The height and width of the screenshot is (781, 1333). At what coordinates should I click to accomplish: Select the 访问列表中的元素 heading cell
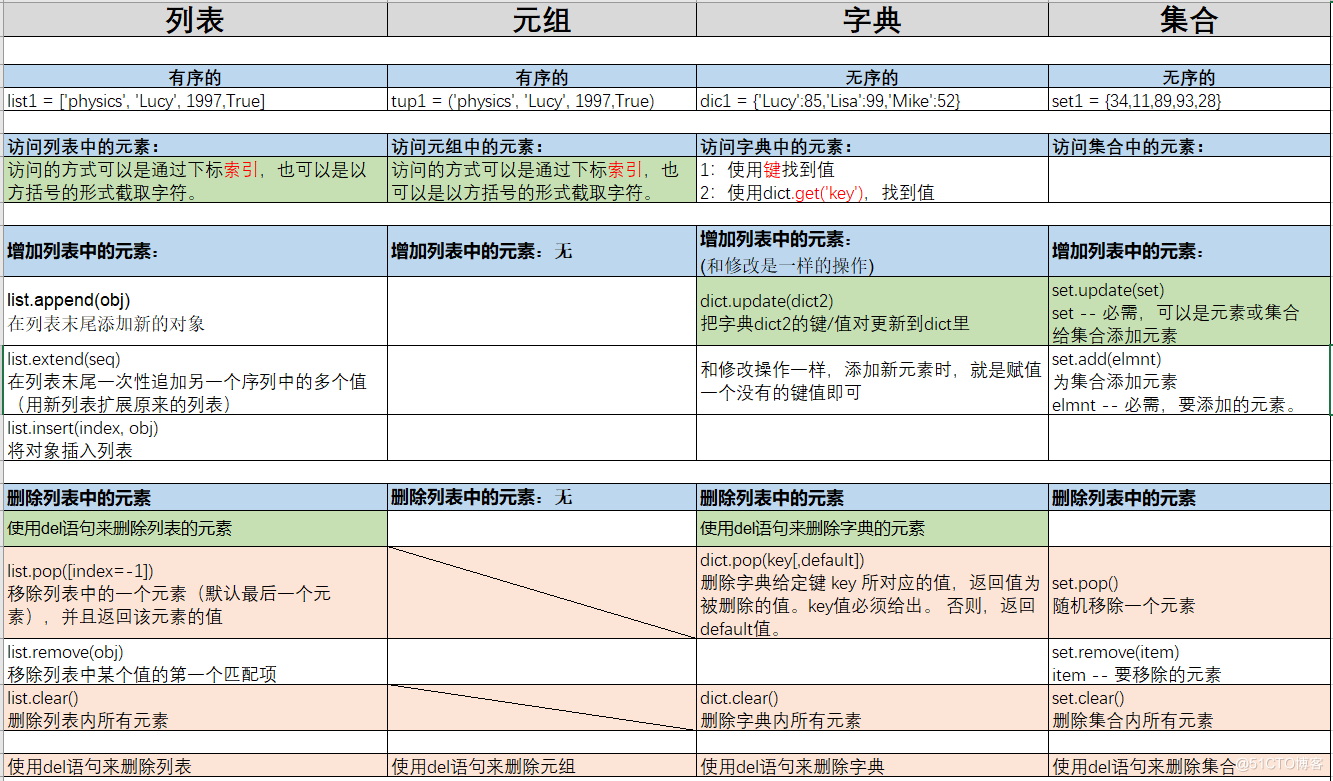coord(195,146)
